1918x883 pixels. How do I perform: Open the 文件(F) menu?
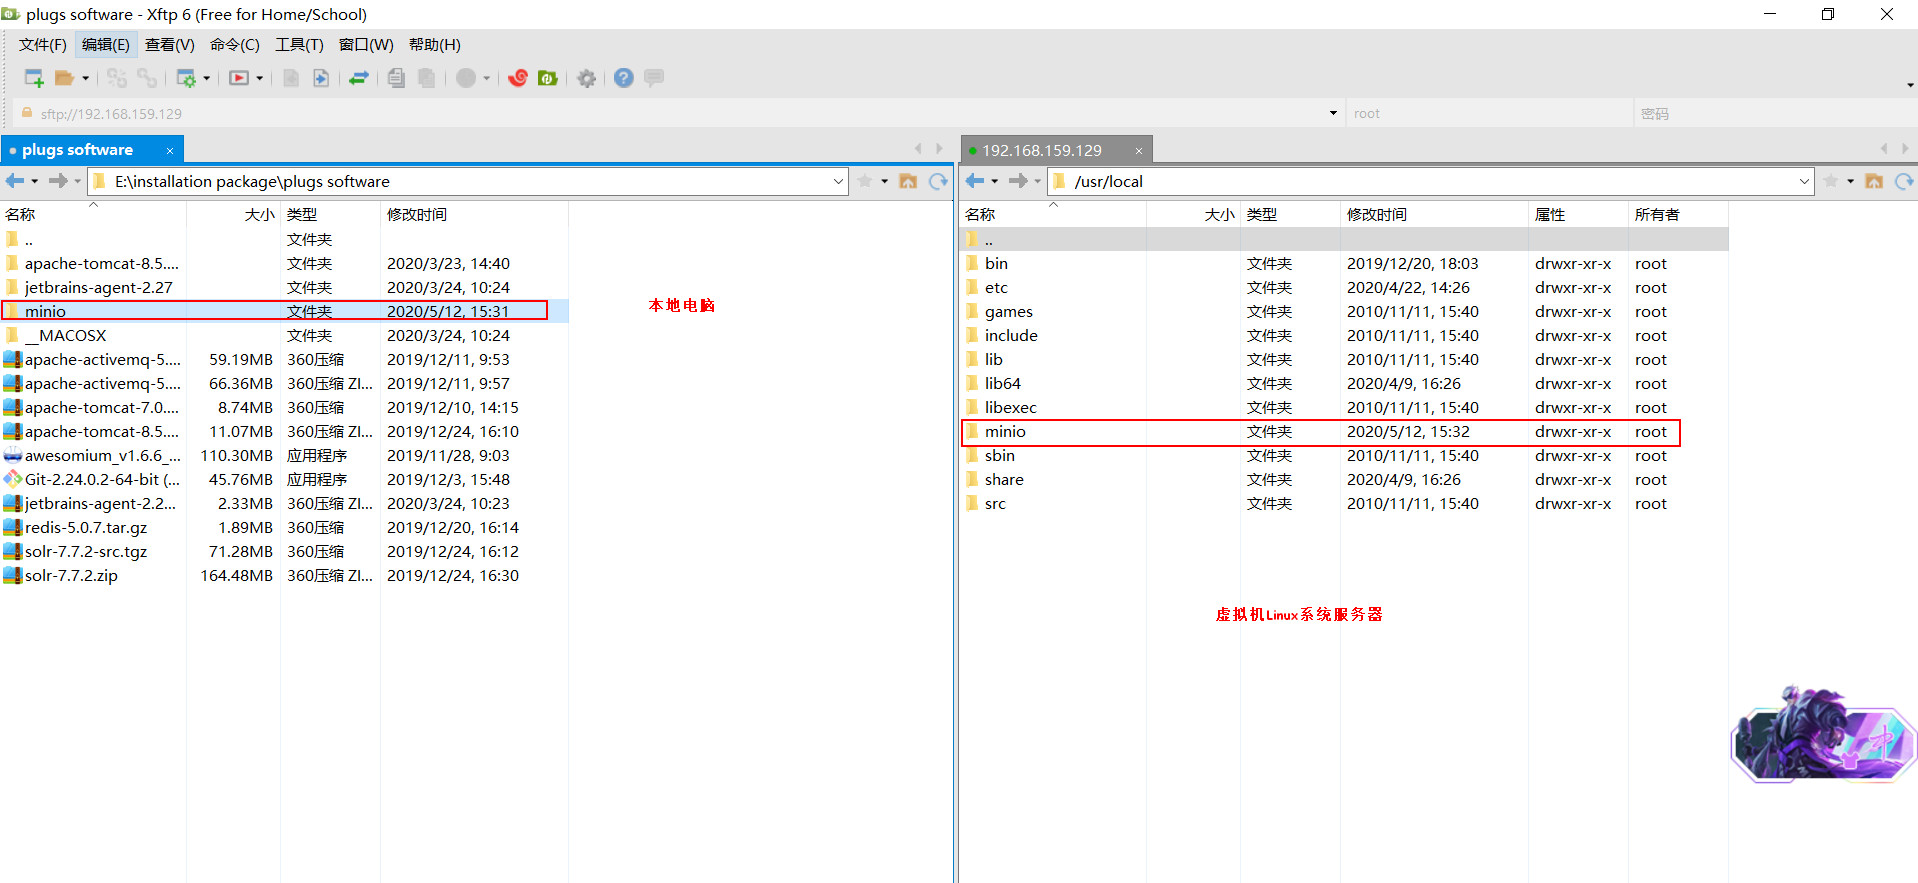(42, 44)
